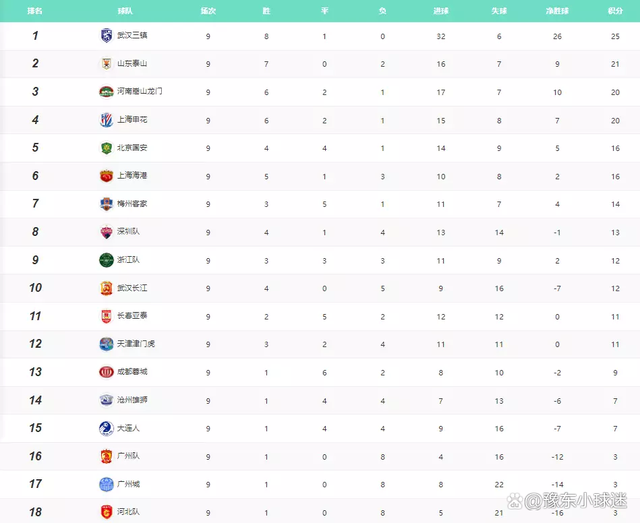Click the 山东泰山 team badge
Viewport: 640px width, 523px height.
(106, 64)
